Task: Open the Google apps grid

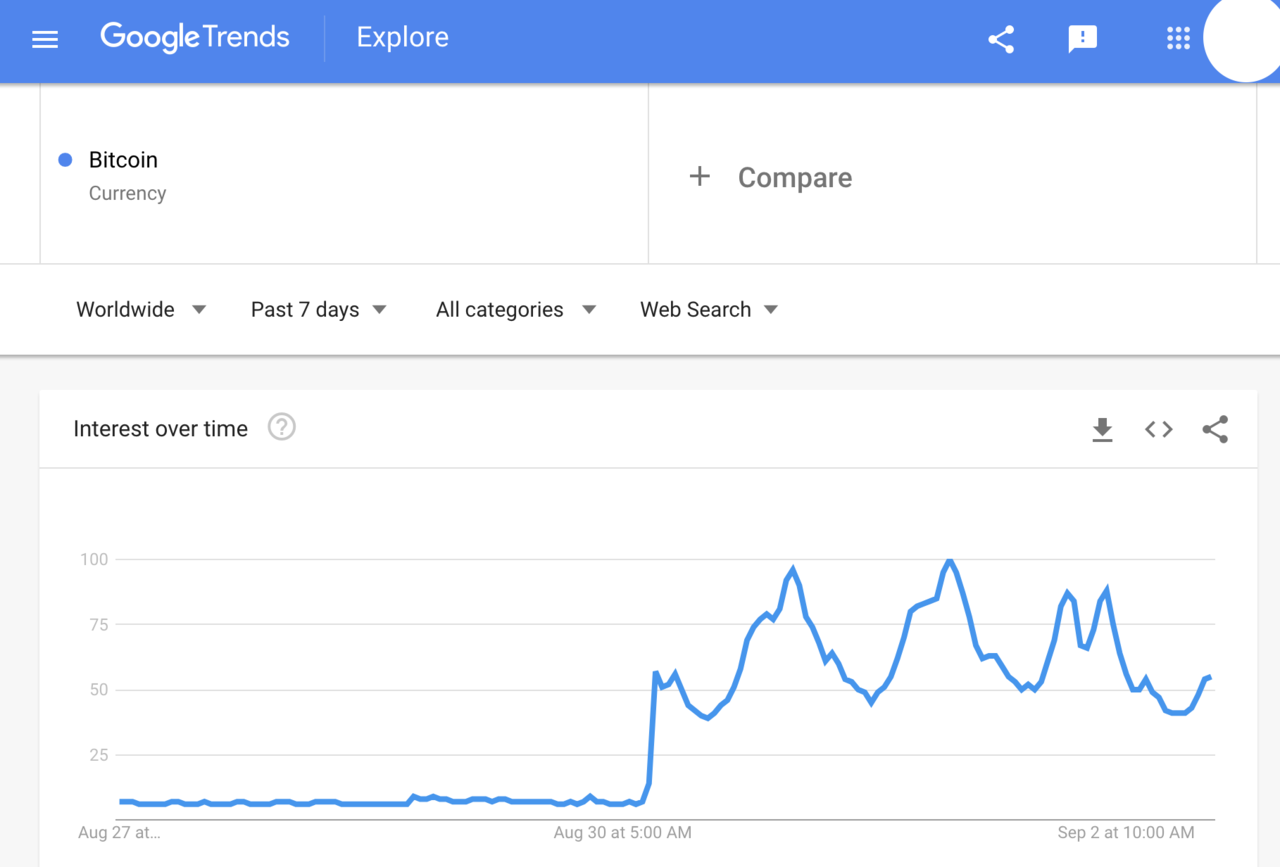Action: [x=1178, y=39]
